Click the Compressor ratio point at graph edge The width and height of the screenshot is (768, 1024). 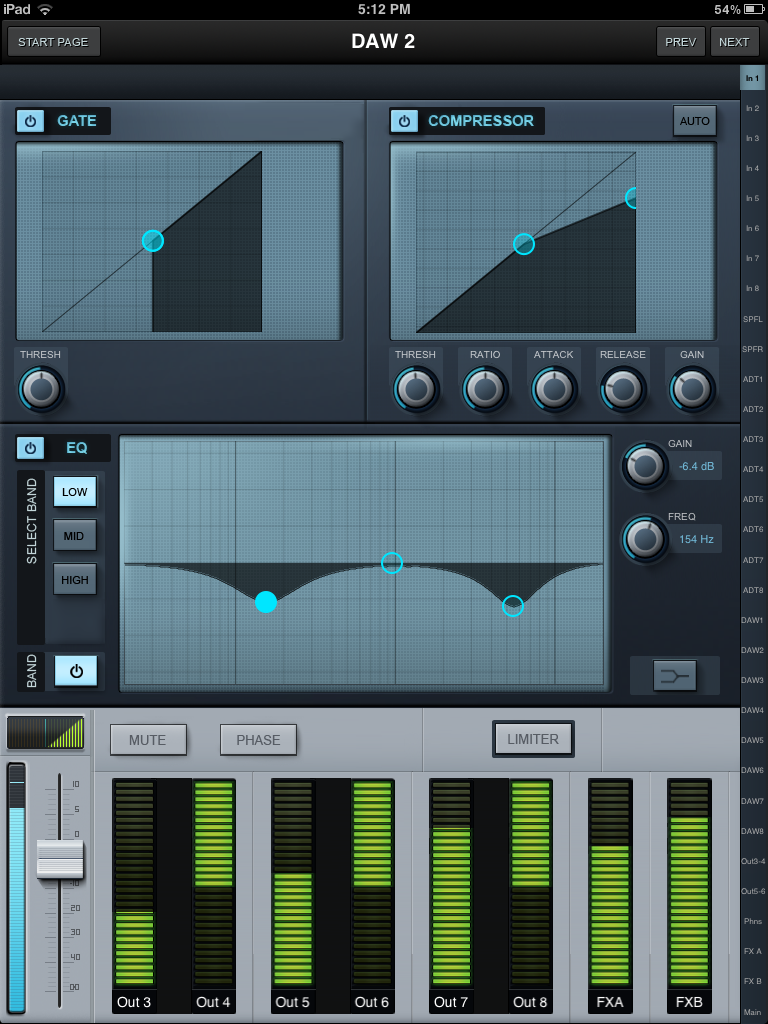(x=632, y=198)
